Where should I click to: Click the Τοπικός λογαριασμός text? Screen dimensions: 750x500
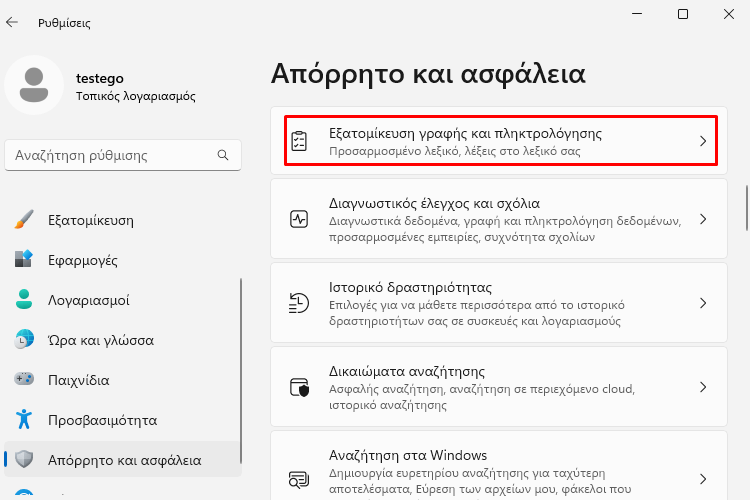(x=136, y=96)
